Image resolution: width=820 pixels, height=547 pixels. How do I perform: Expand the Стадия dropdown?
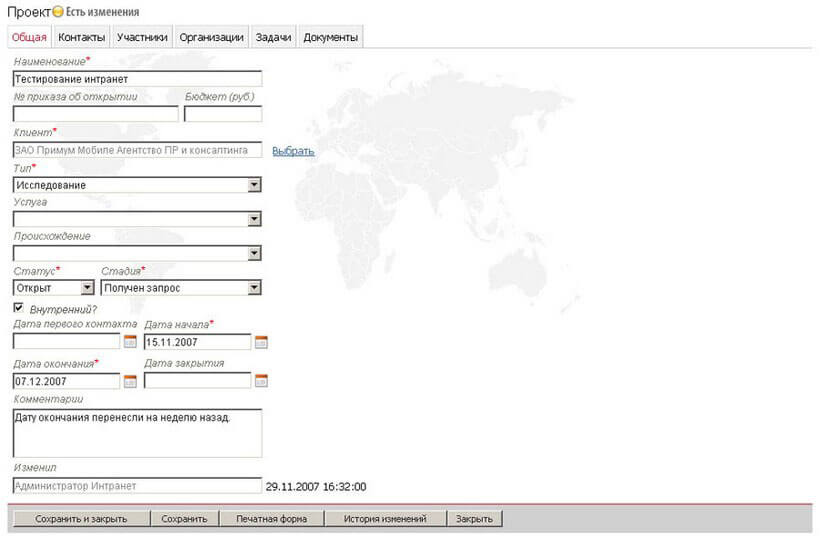254,288
